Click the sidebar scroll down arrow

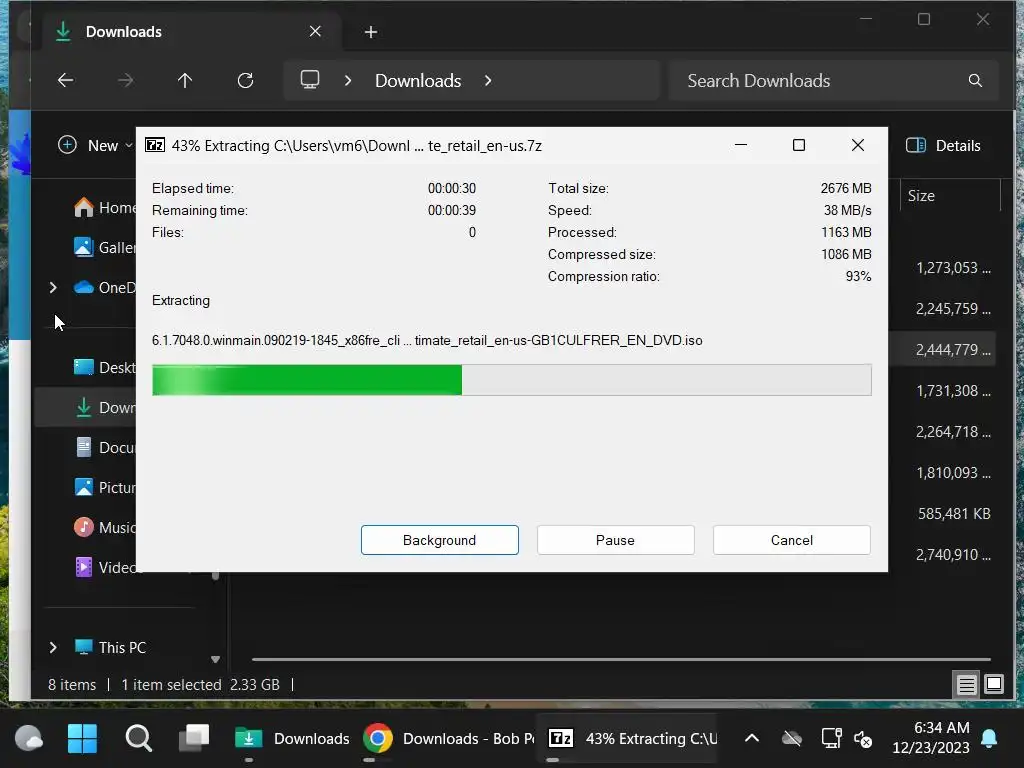(215, 660)
